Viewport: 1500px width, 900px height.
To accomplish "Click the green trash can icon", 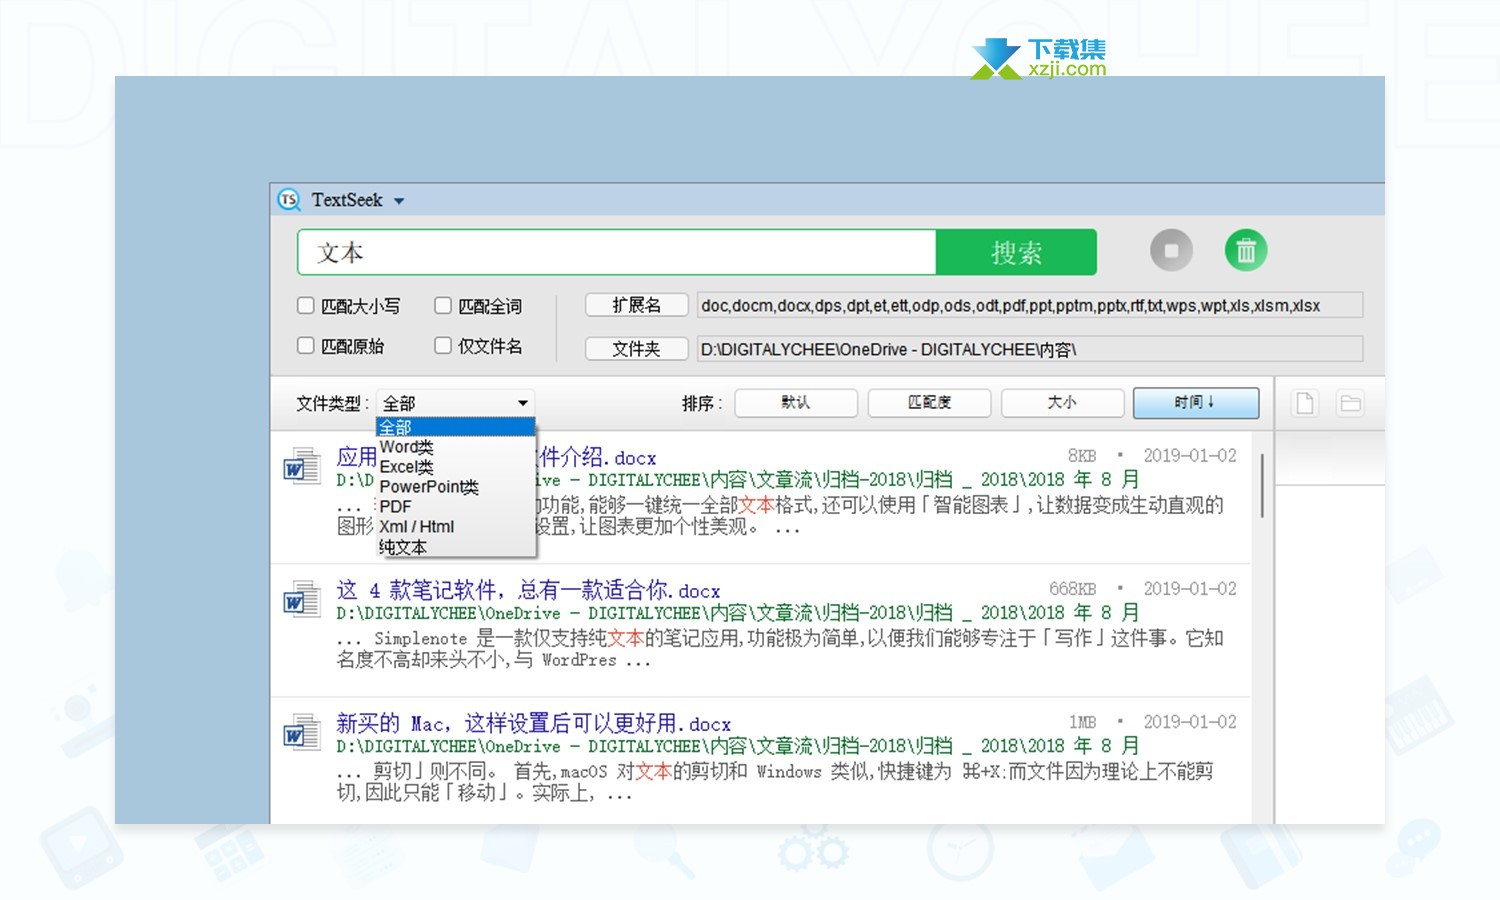I will tap(1246, 250).
